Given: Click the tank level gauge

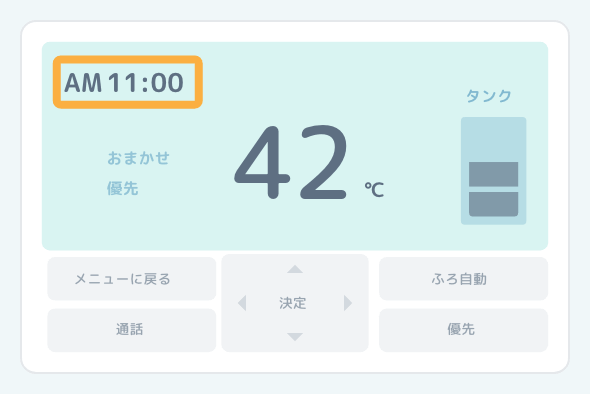Looking at the screenshot, I should 493,171.
